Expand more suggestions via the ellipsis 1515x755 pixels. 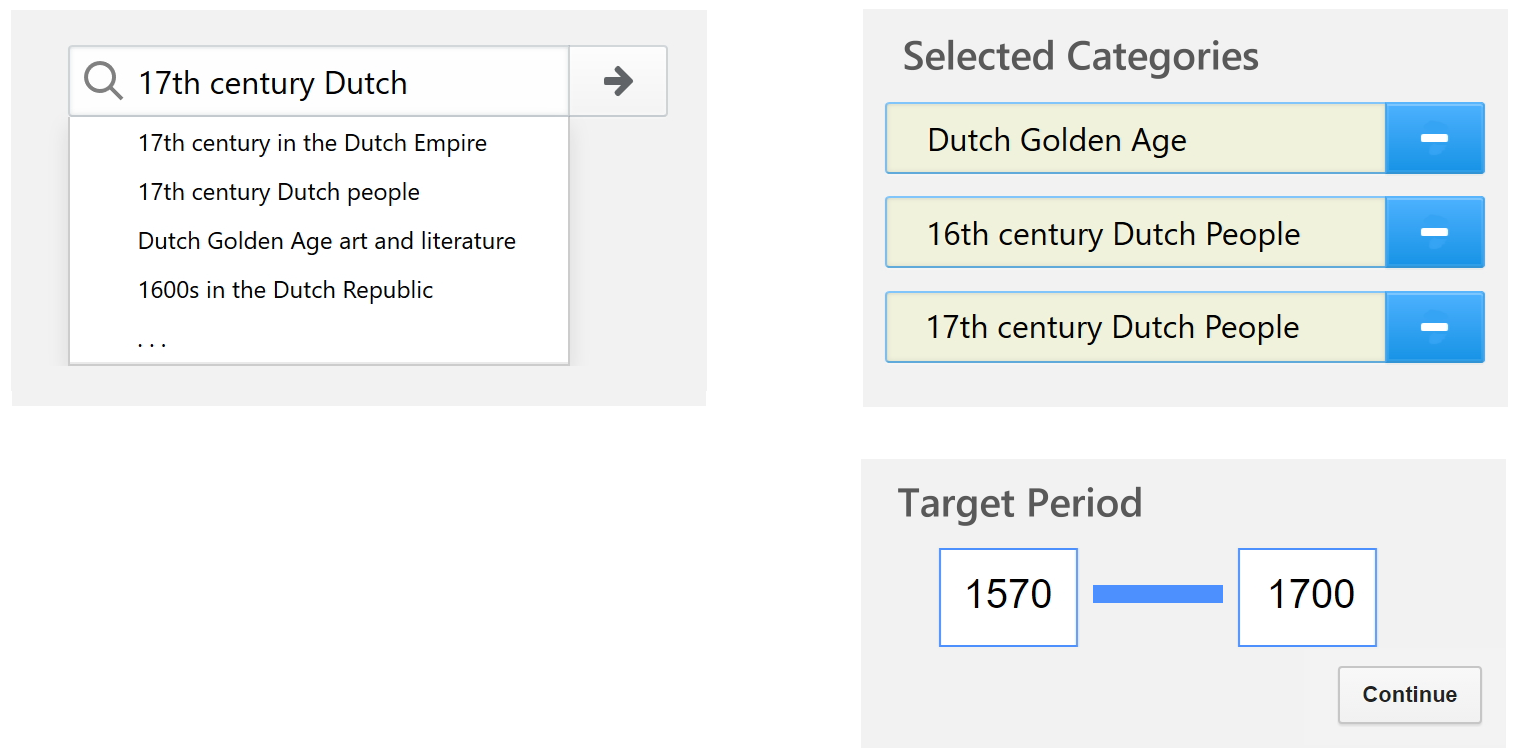click(x=152, y=343)
